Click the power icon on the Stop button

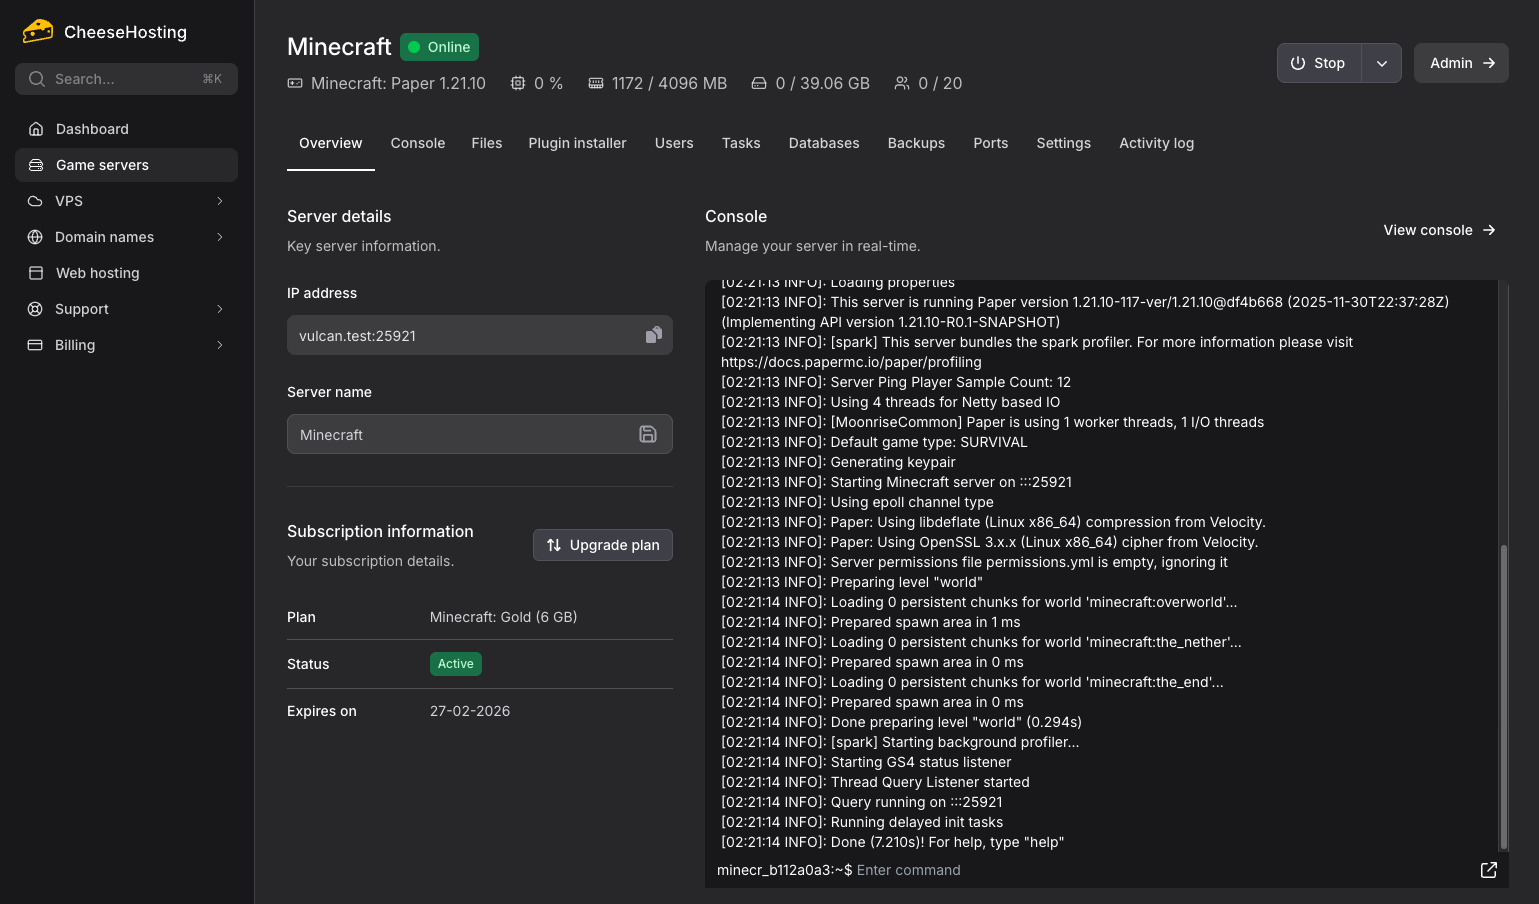click(1299, 62)
